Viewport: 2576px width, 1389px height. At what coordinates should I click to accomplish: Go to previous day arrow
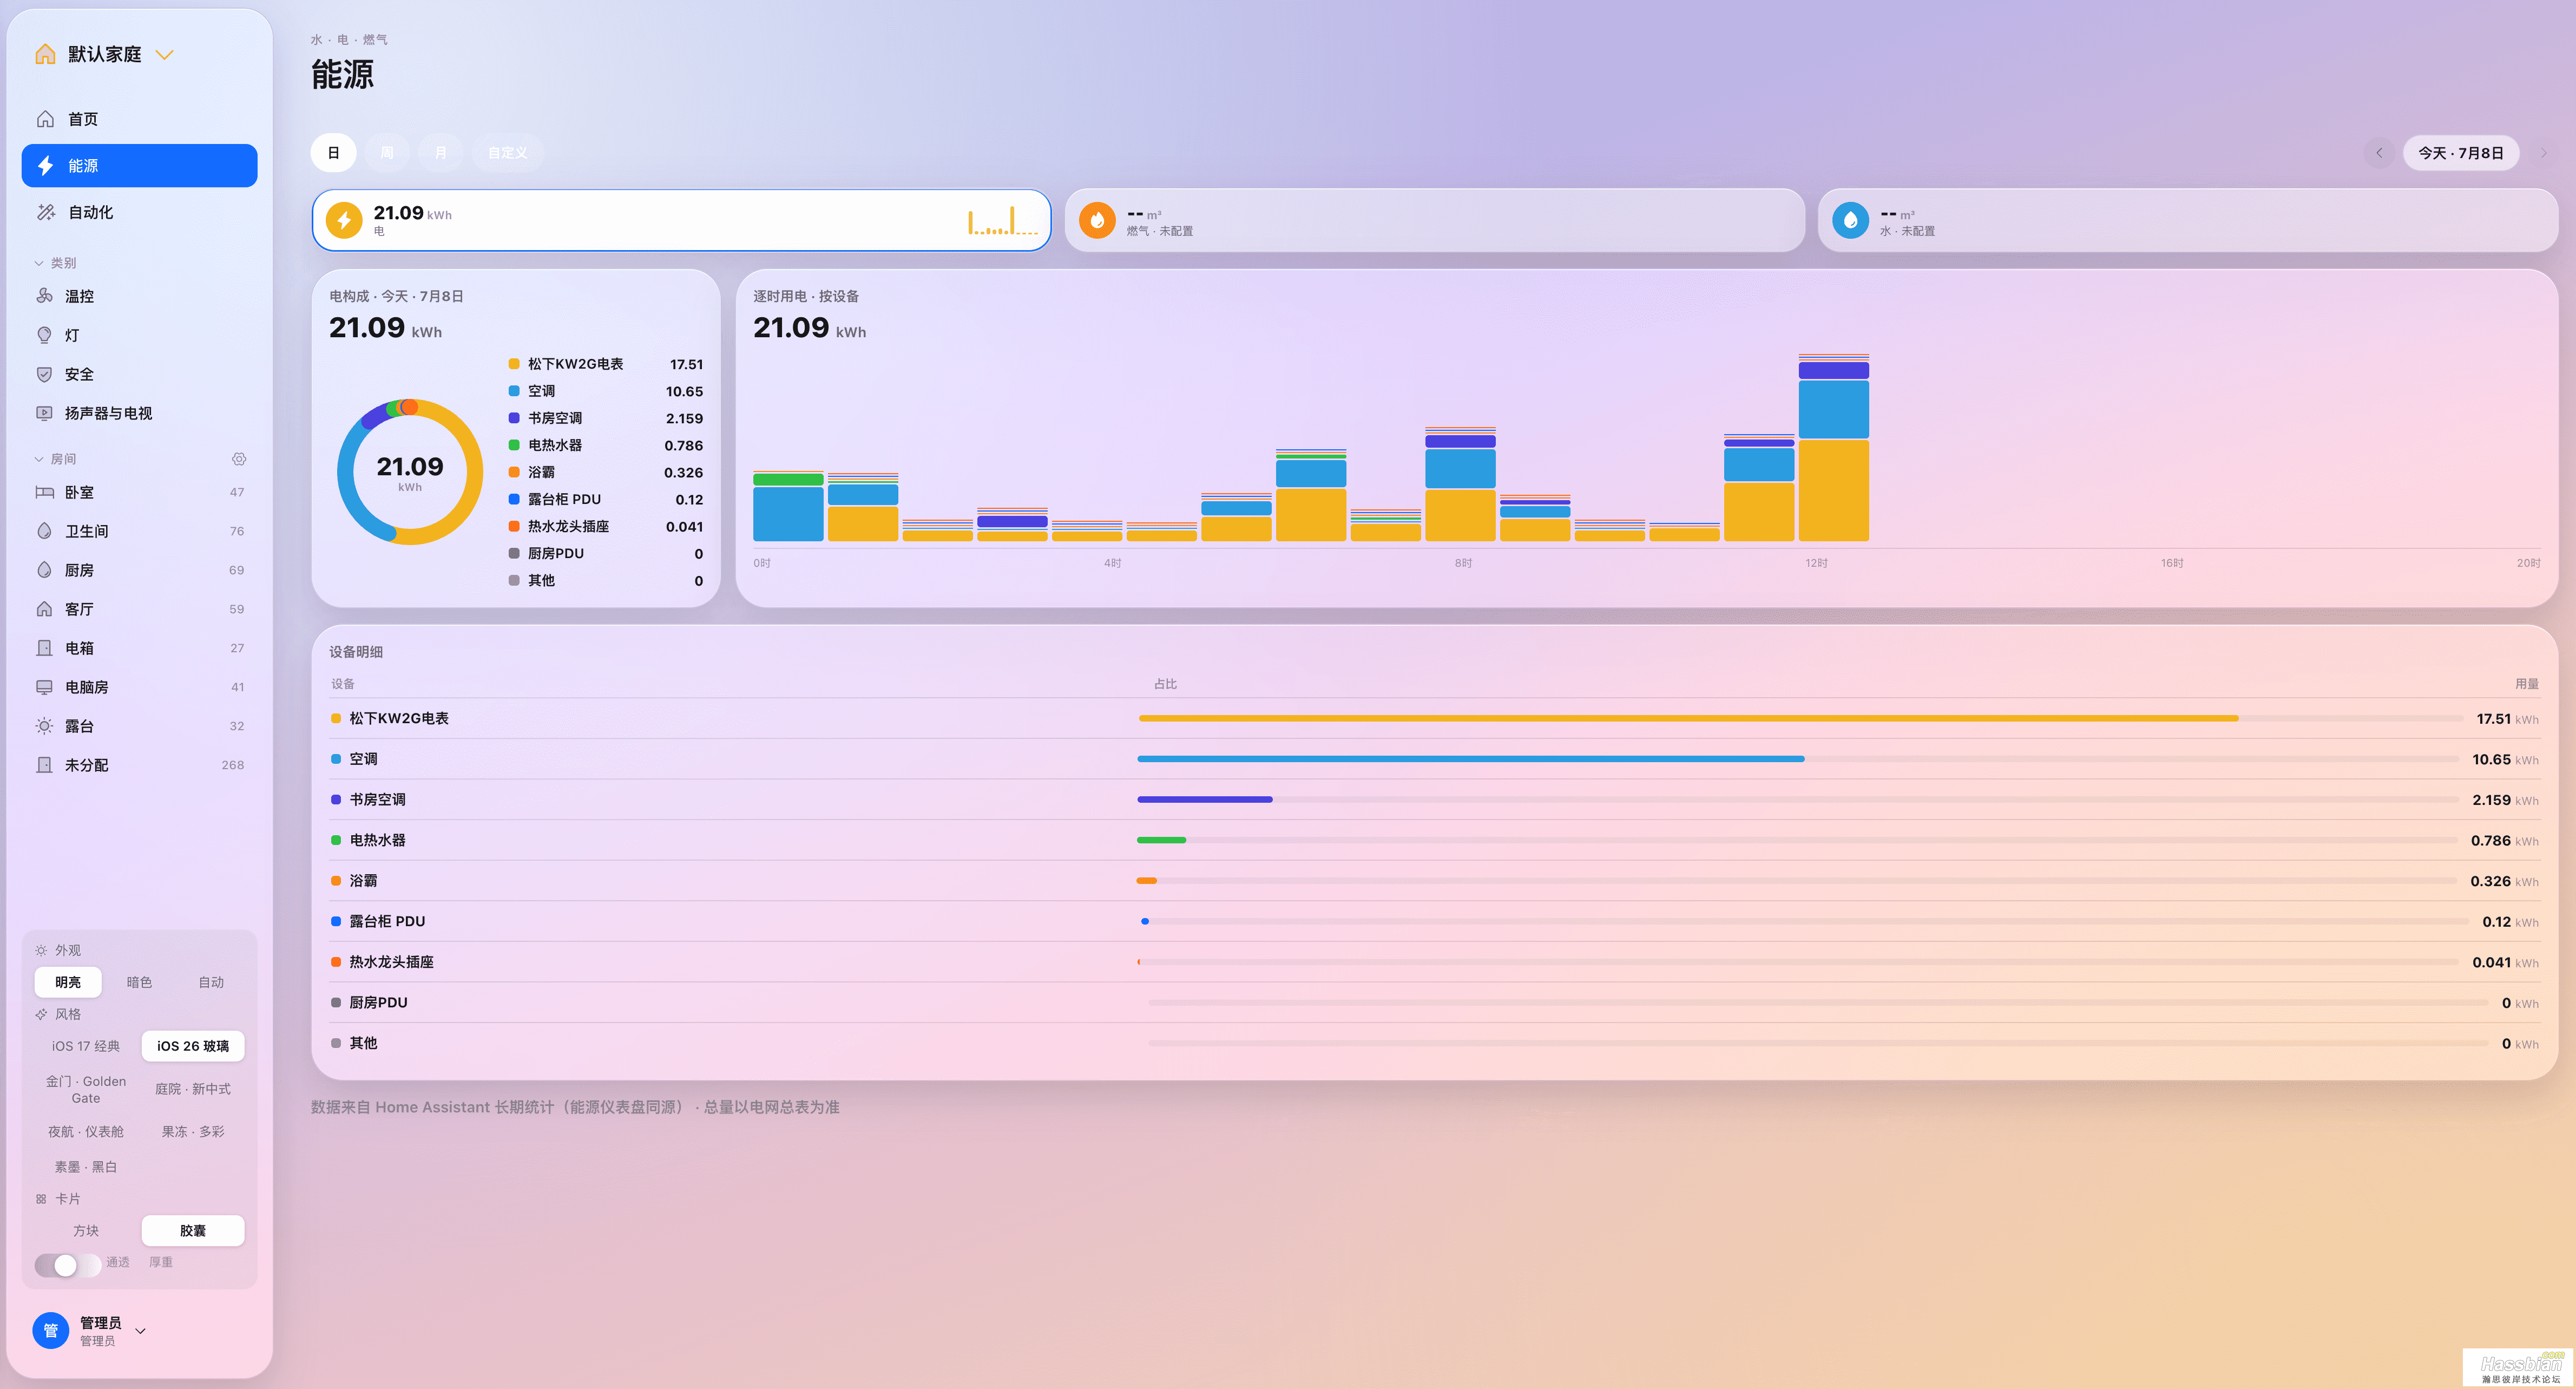click(x=2379, y=153)
